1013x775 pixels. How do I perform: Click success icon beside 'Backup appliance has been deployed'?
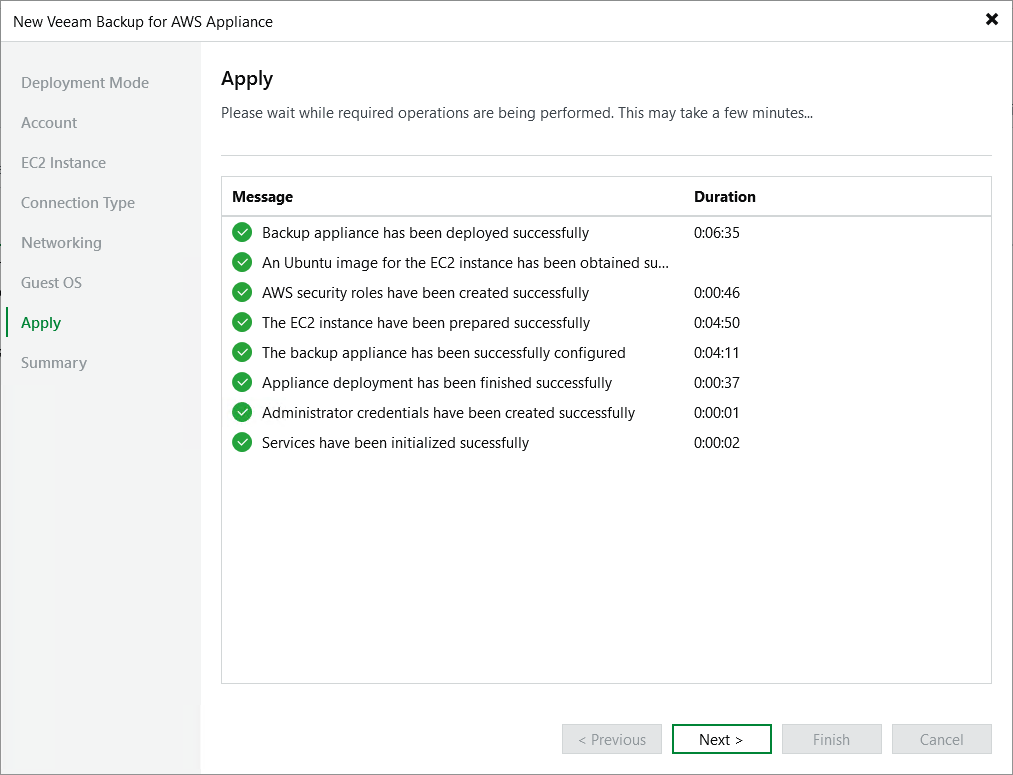242,233
